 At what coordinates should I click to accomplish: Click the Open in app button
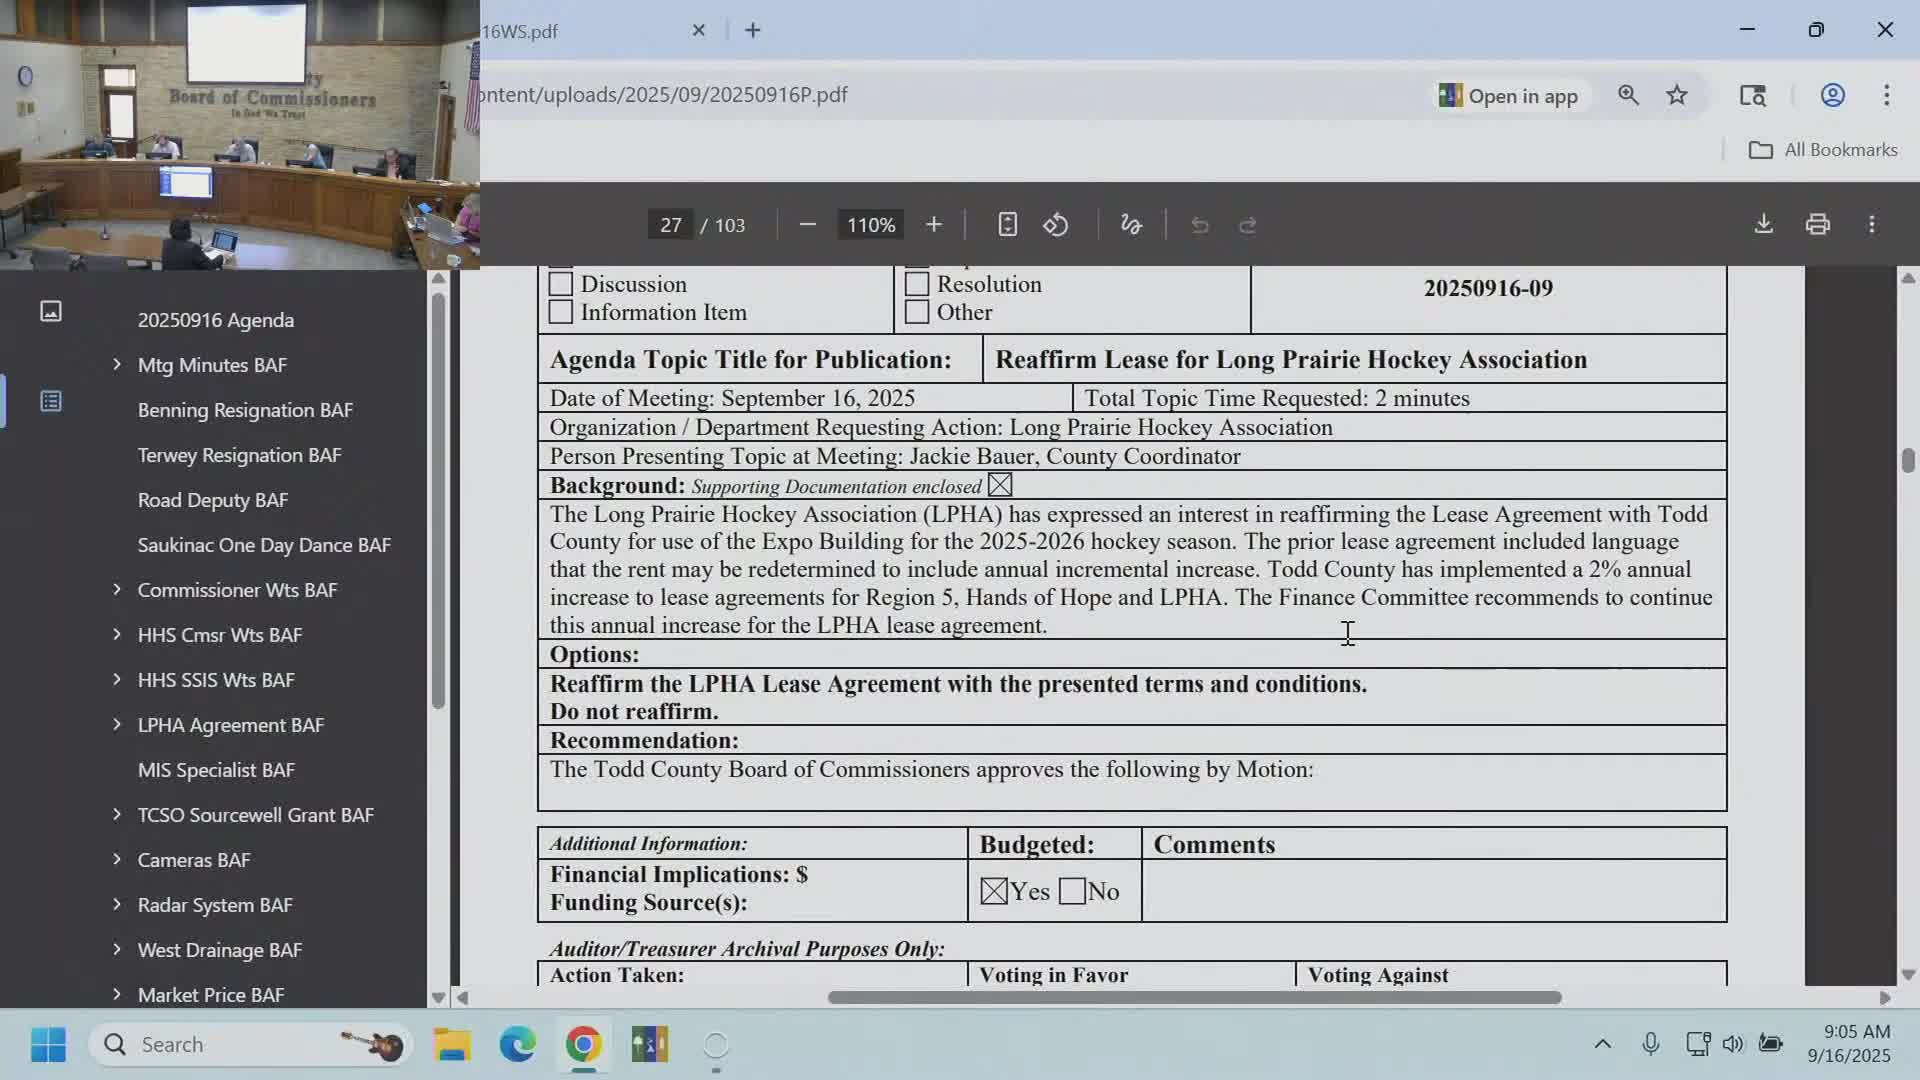(1510, 95)
